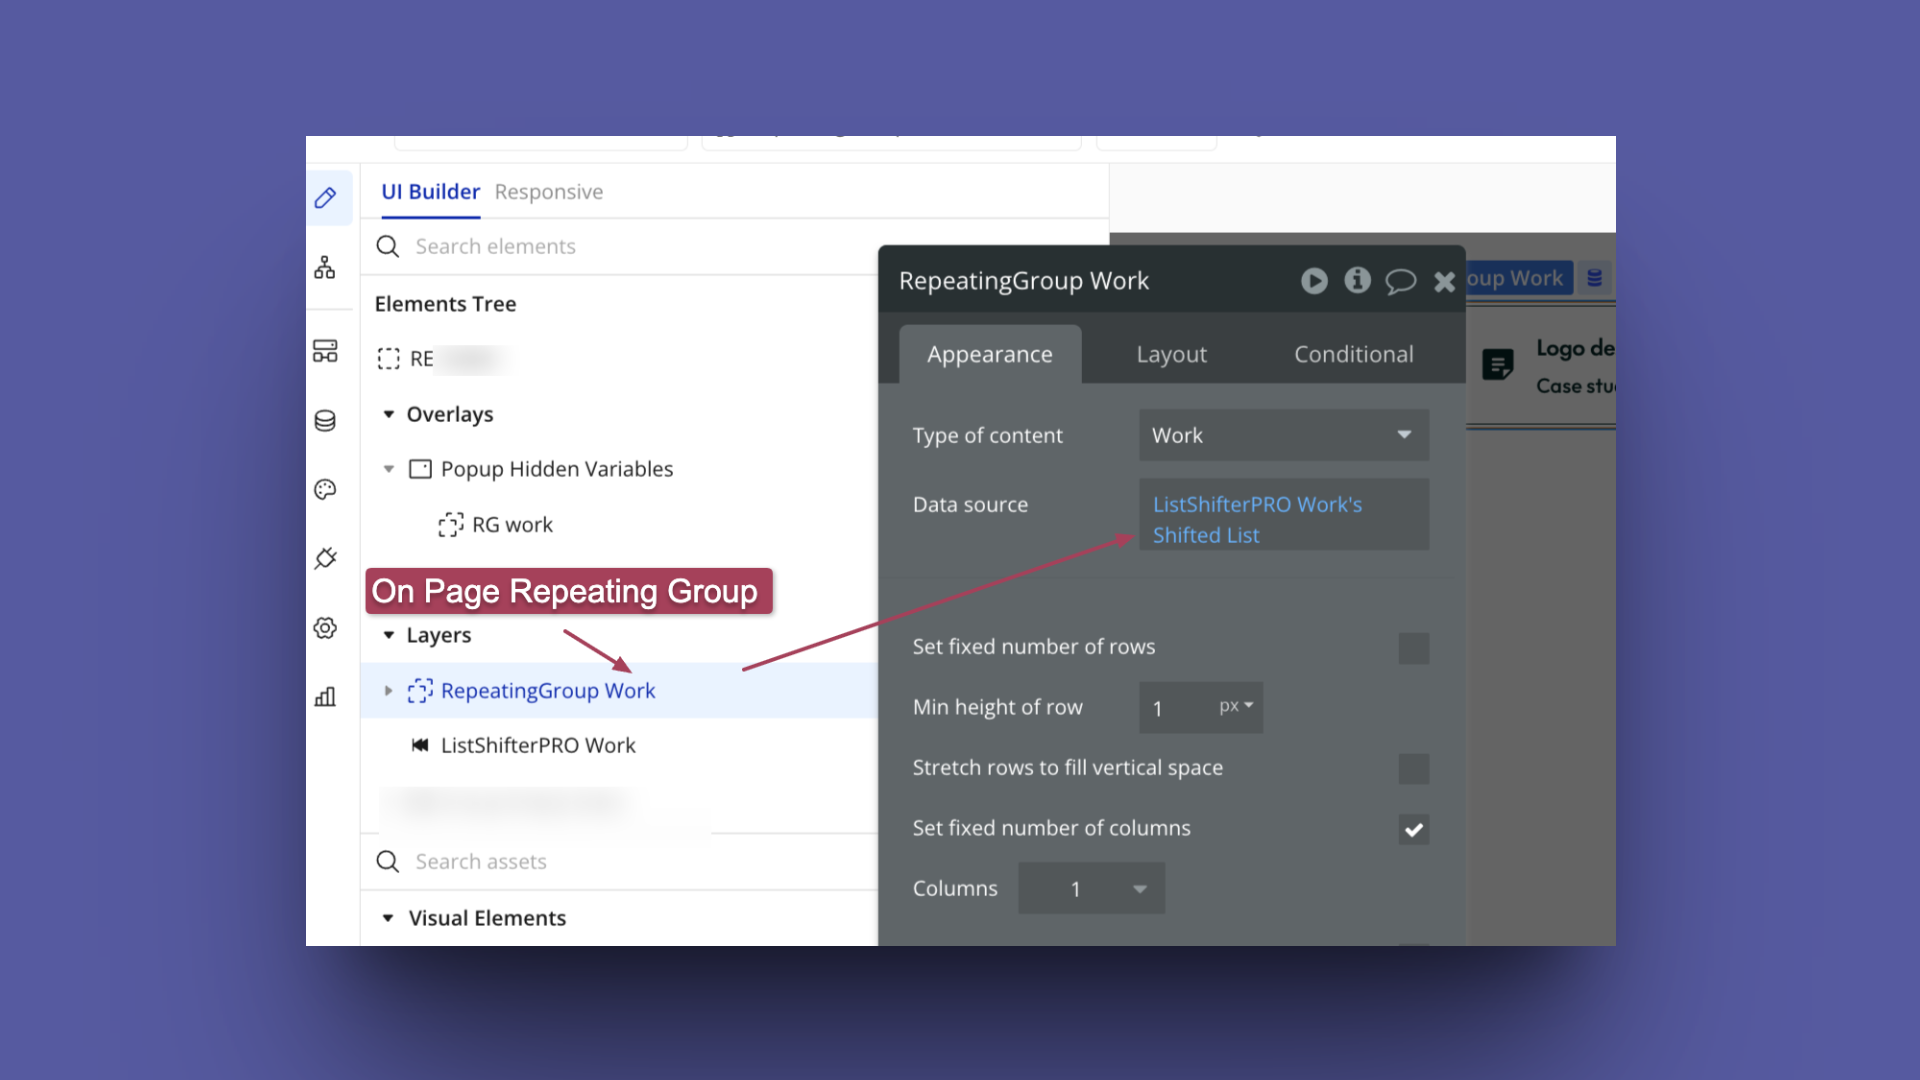Switch to the Layout tab
Viewport: 1920px width, 1080px height.
click(x=1171, y=354)
